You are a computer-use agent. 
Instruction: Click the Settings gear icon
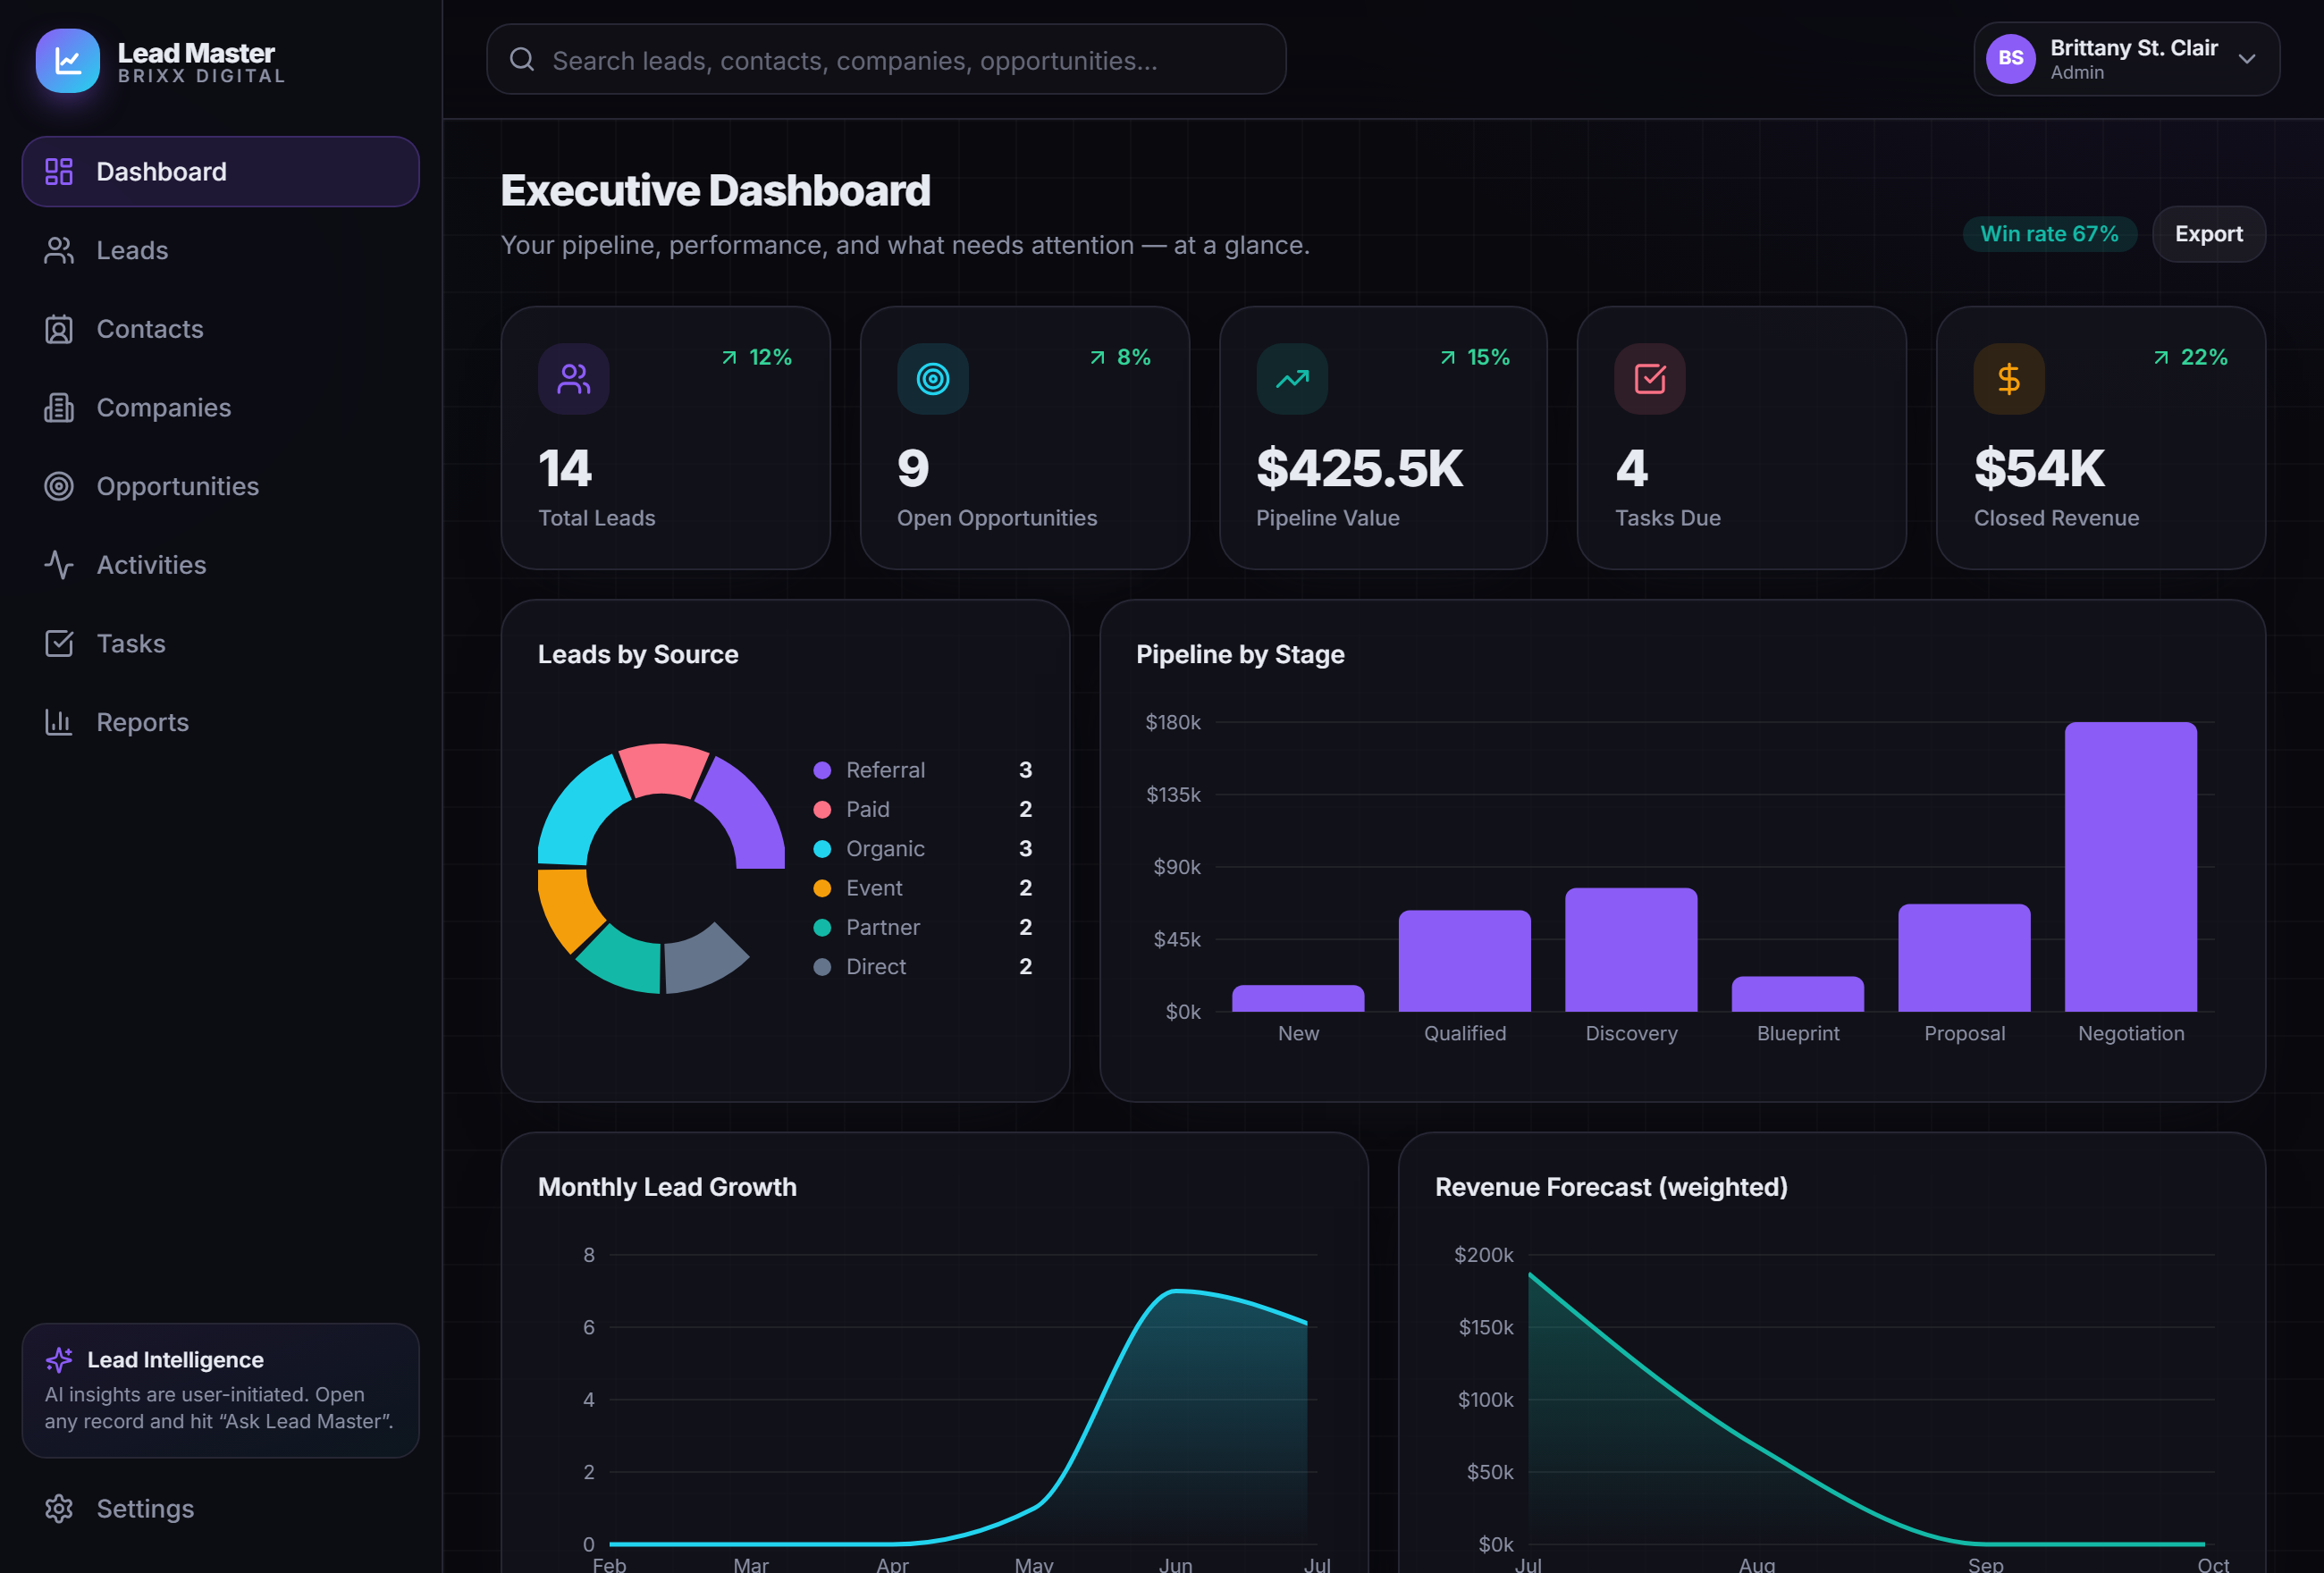59,1508
